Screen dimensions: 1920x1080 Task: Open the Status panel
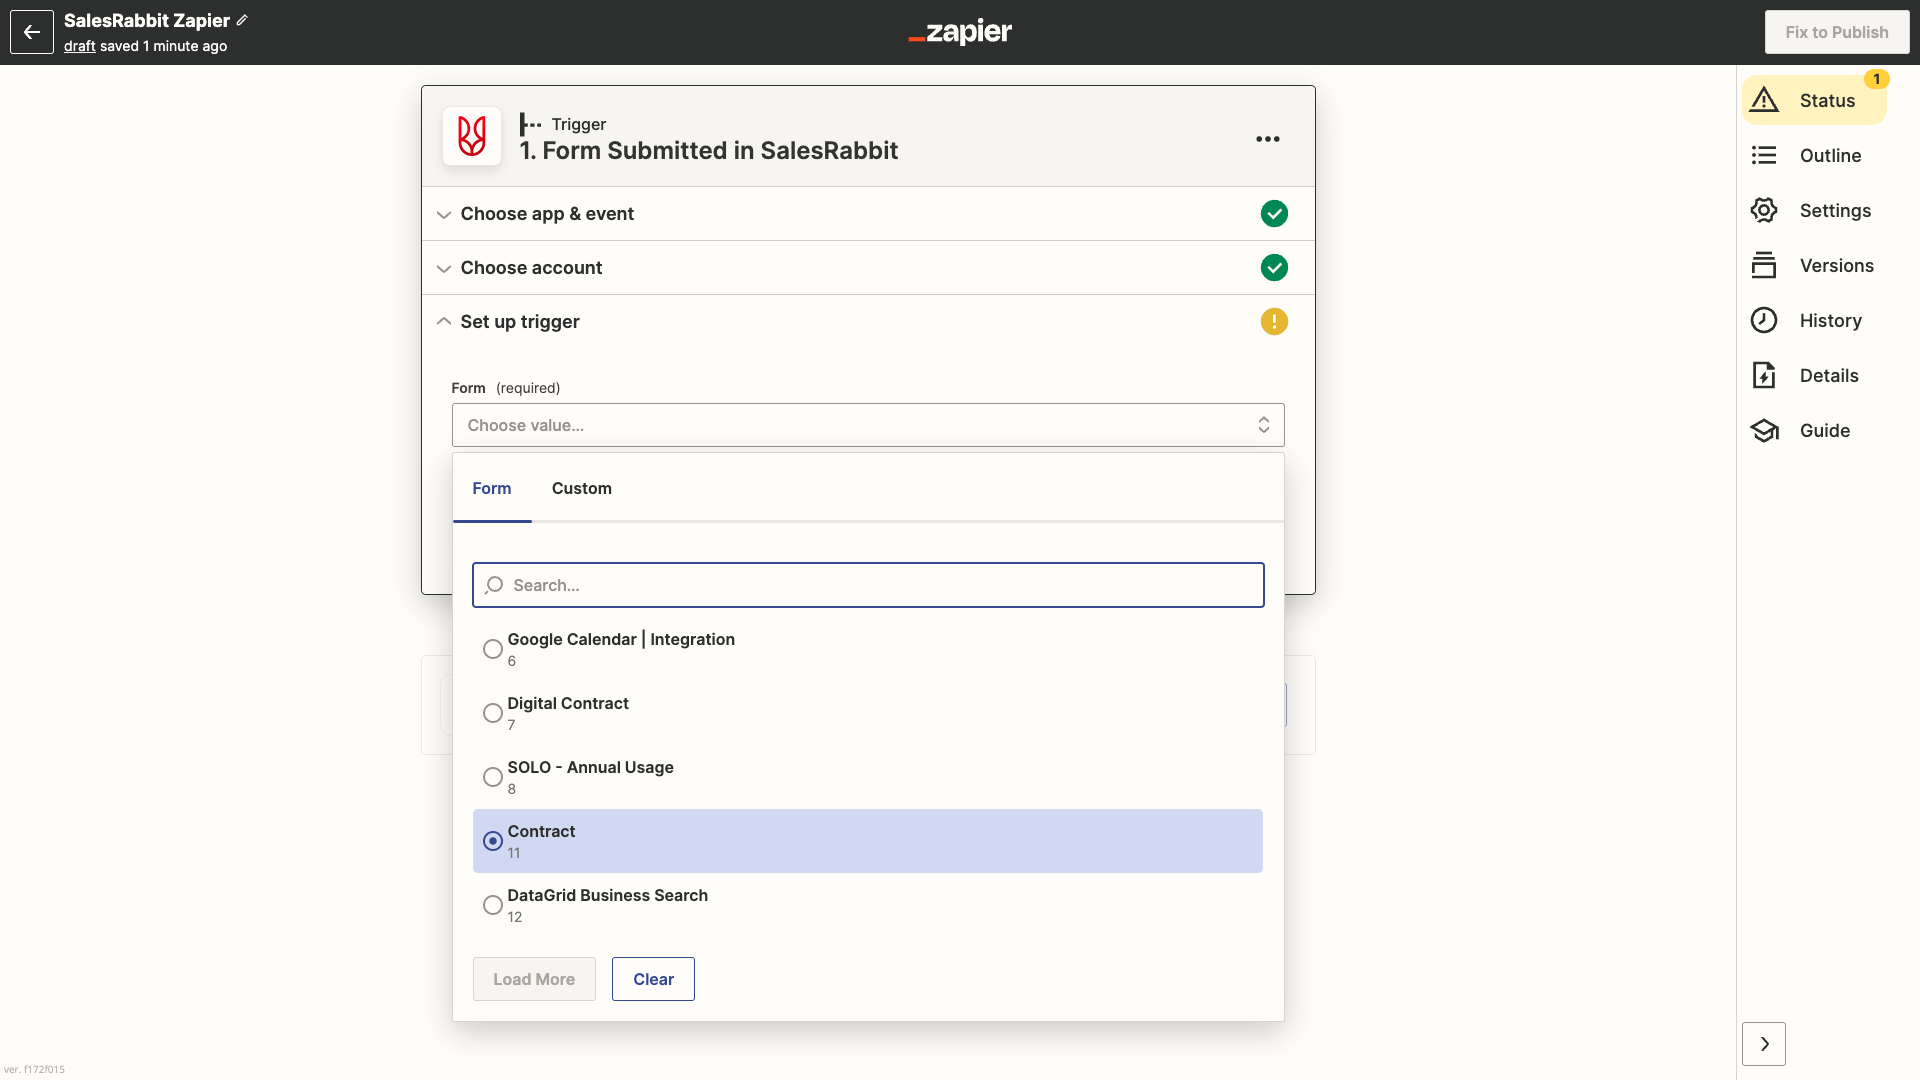(1814, 100)
